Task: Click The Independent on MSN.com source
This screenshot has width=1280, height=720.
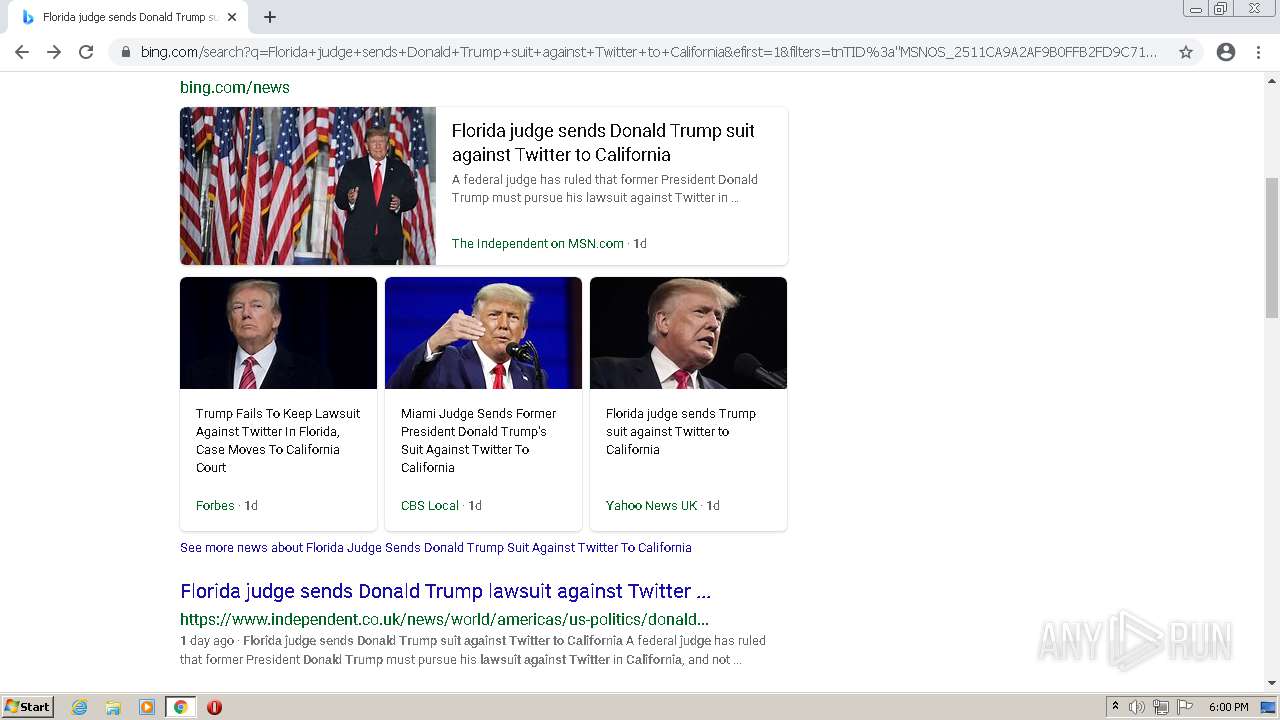Action: pyautogui.click(x=537, y=243)
